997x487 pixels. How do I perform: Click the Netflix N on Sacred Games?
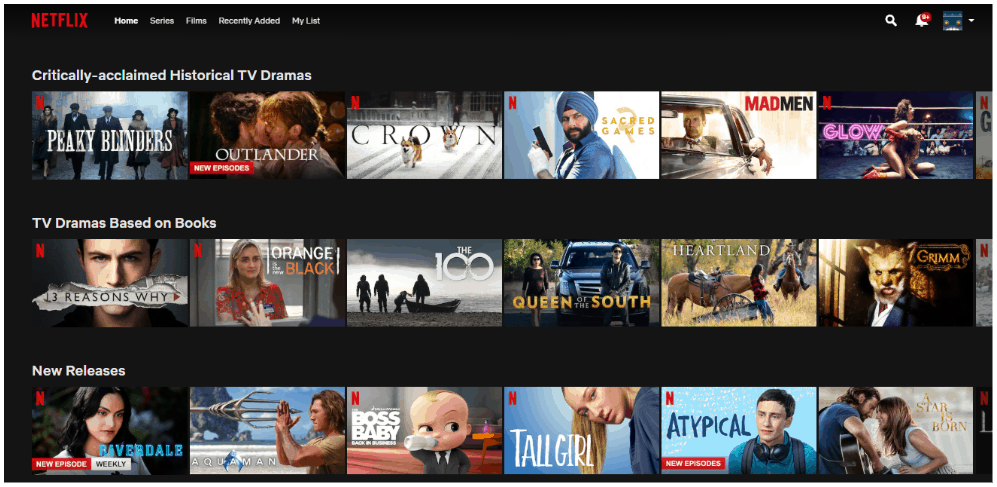pos(512,103)
